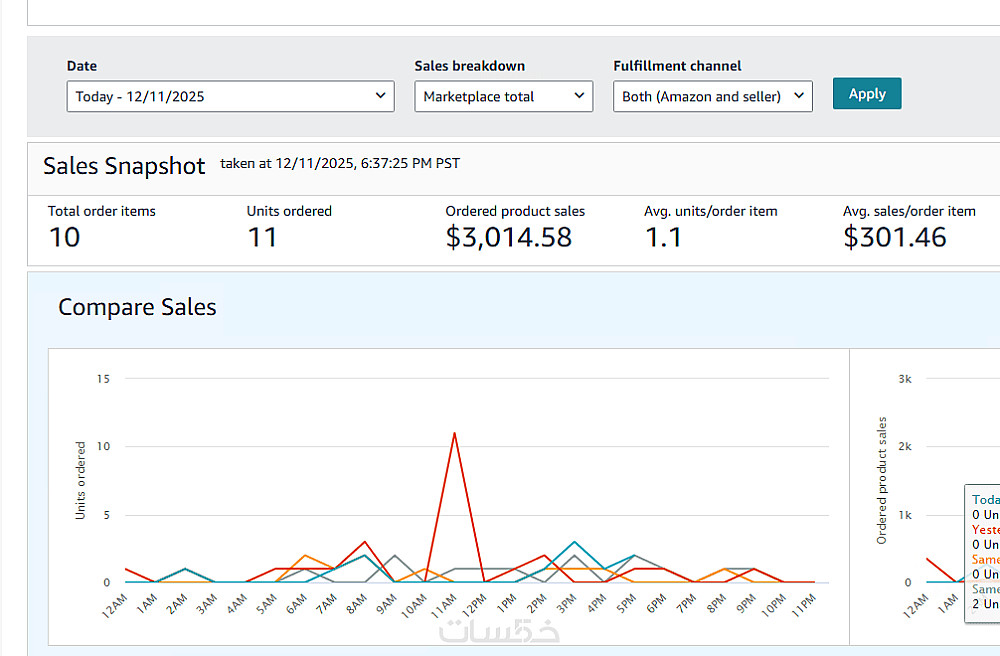Image resolution: width=1000 pixels, height=656 pixels.
Task: Click the Avg. units/order item value 1.1
Action: click(663, 237)
